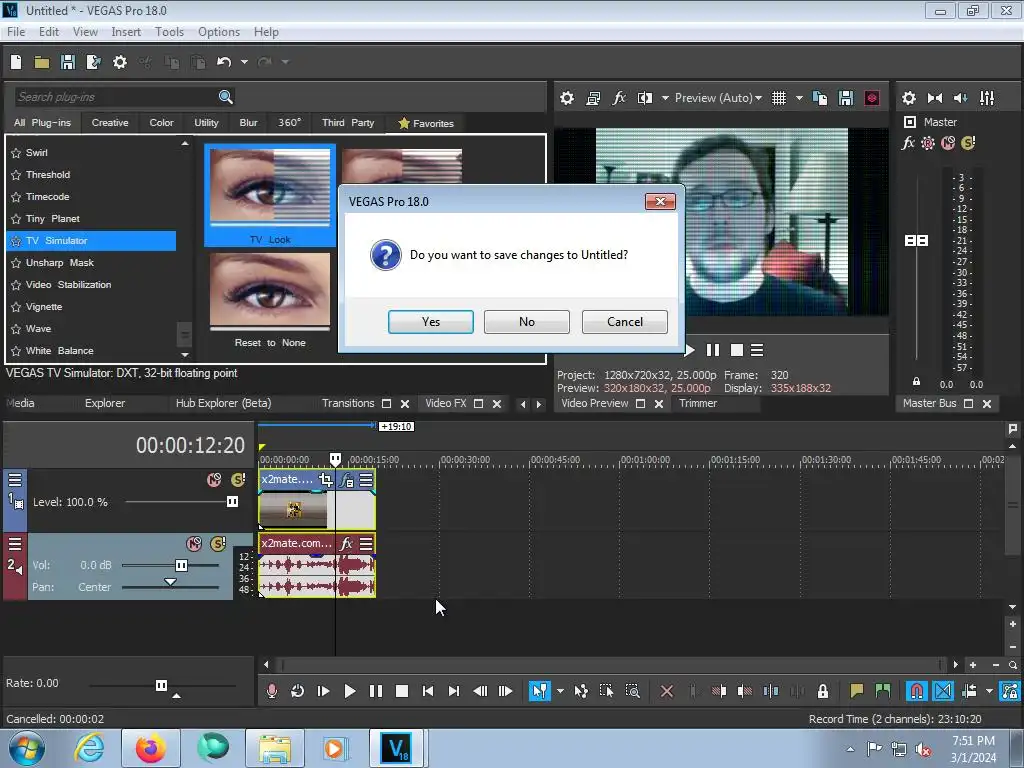Image resolution: width=1024 pixels, height=768 pixels.
Task: Open the Preview (Auto) quality dropdown
Action: tap(718, 98)
